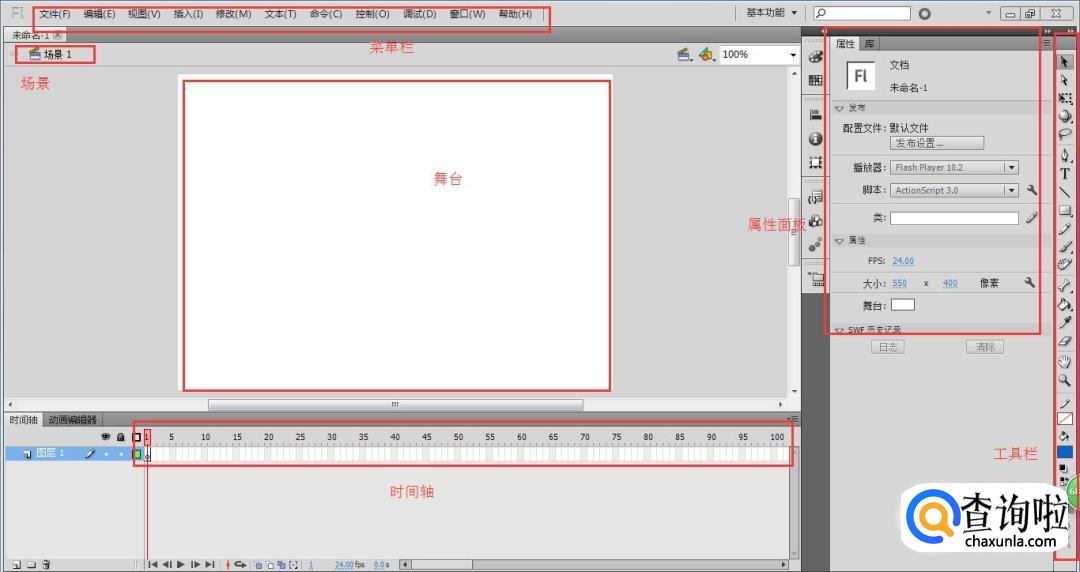Screen dimensions: 1080x572
Task: Select the Lasso tool
Action: [1065, 135]
